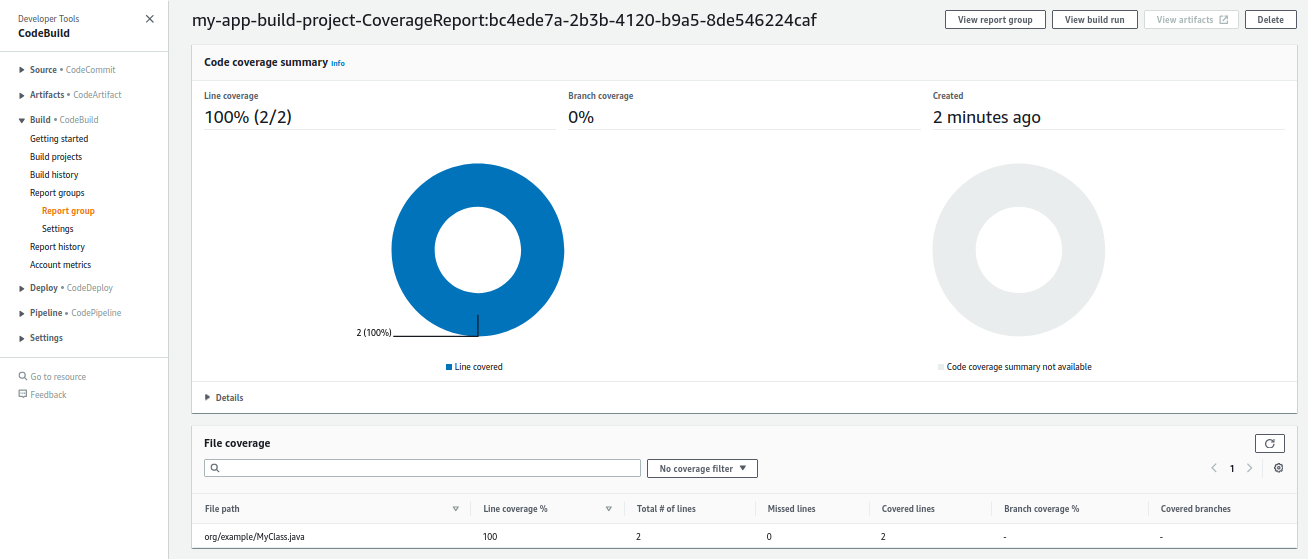The width and height of the screenshot is (1308, 559).
Task: Click the Delete button
Action: coord(1270,20)
